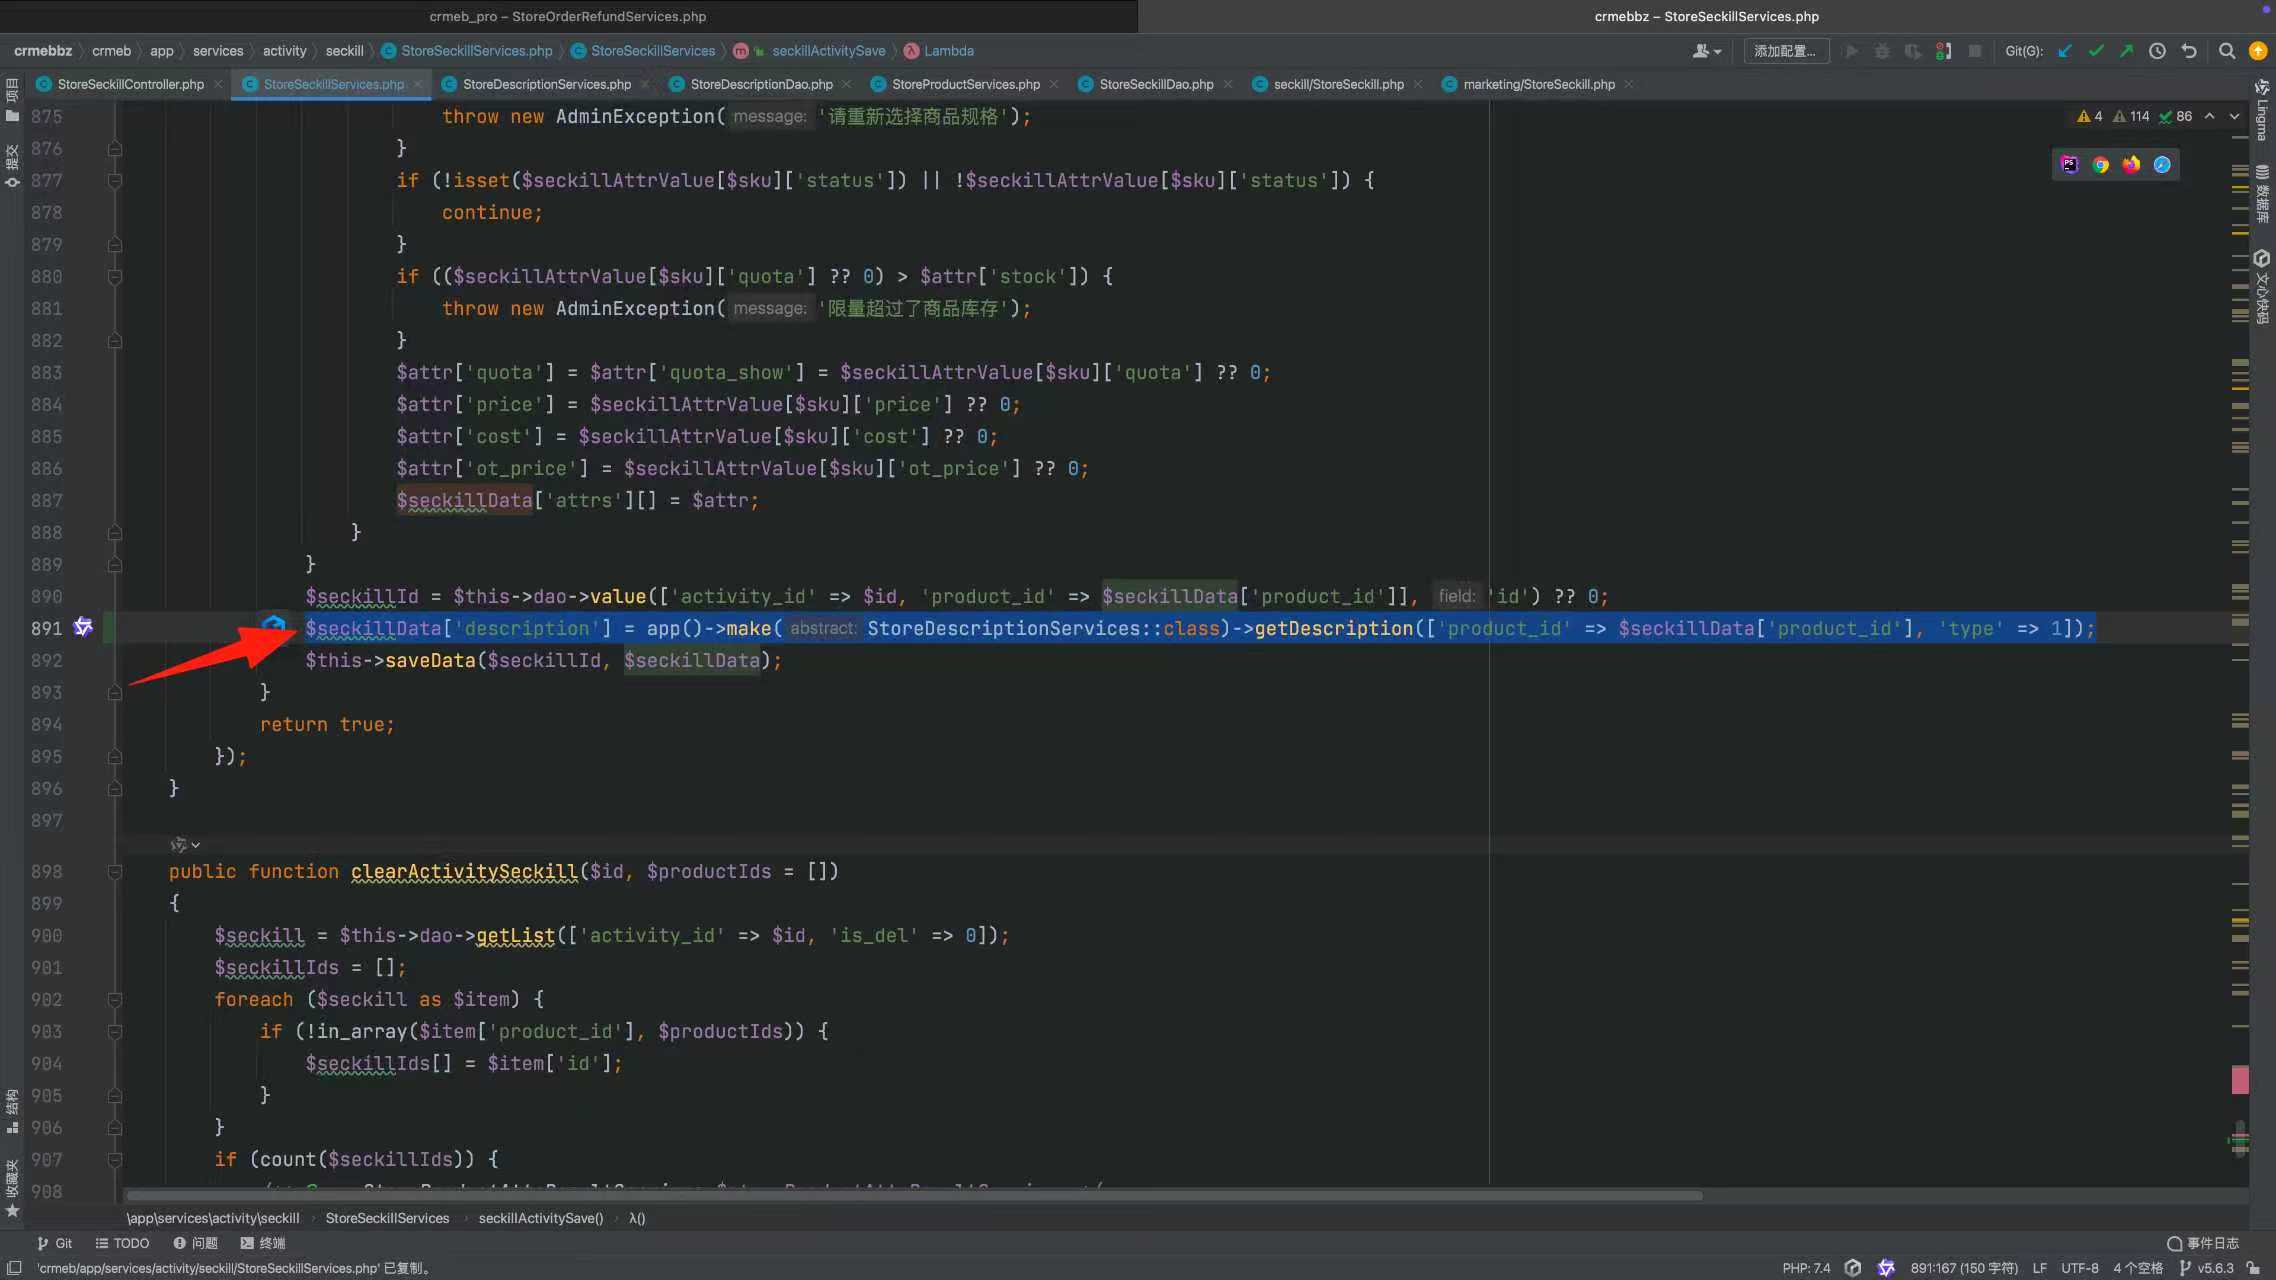2276x1280 pixels.
Task: Click the debug bug icon
Action: 1882,51
